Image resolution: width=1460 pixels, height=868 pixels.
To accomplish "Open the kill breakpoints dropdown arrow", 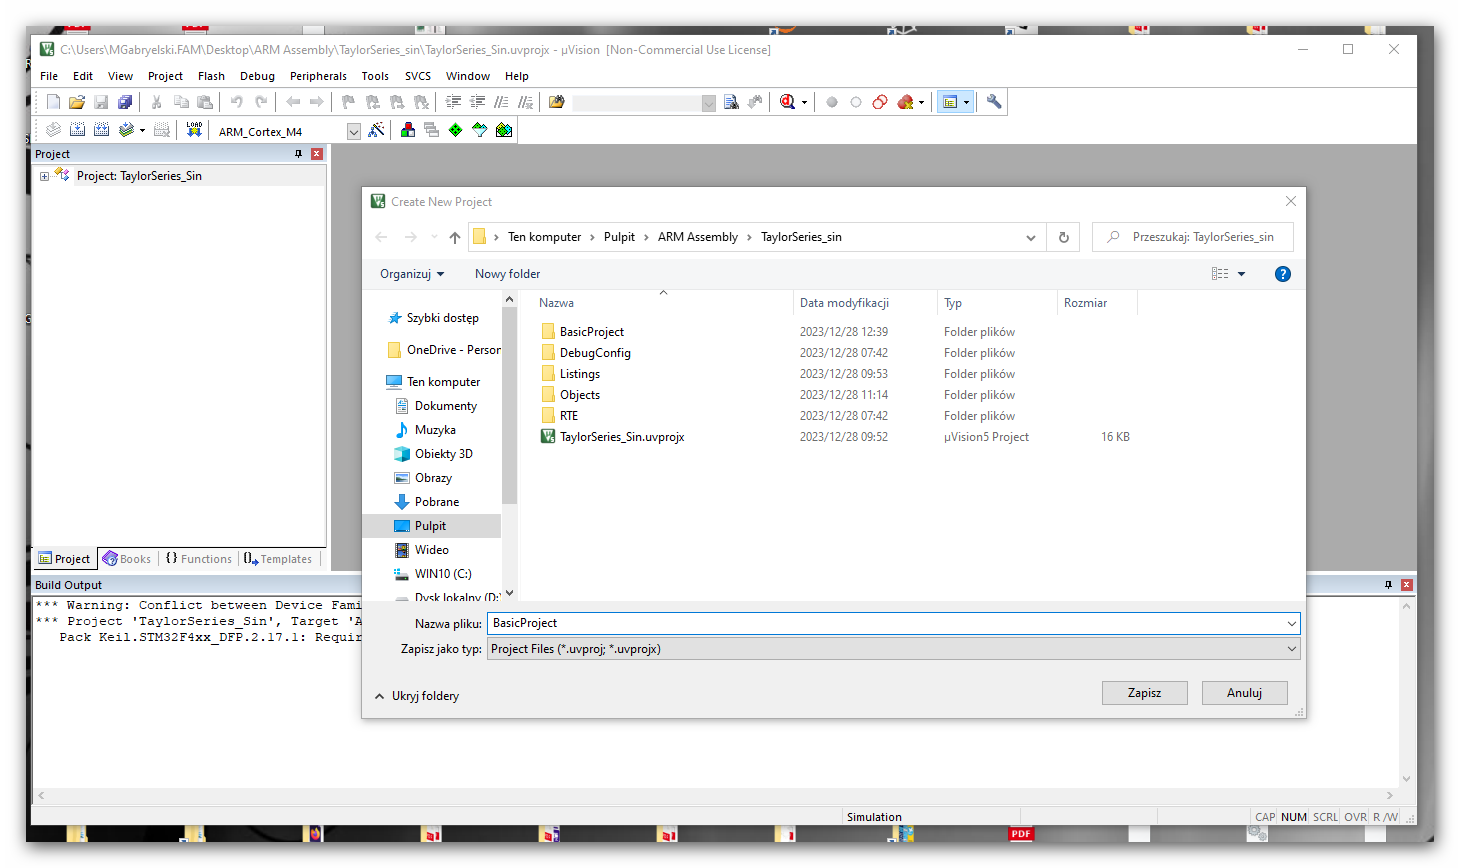I will (921, 103).
